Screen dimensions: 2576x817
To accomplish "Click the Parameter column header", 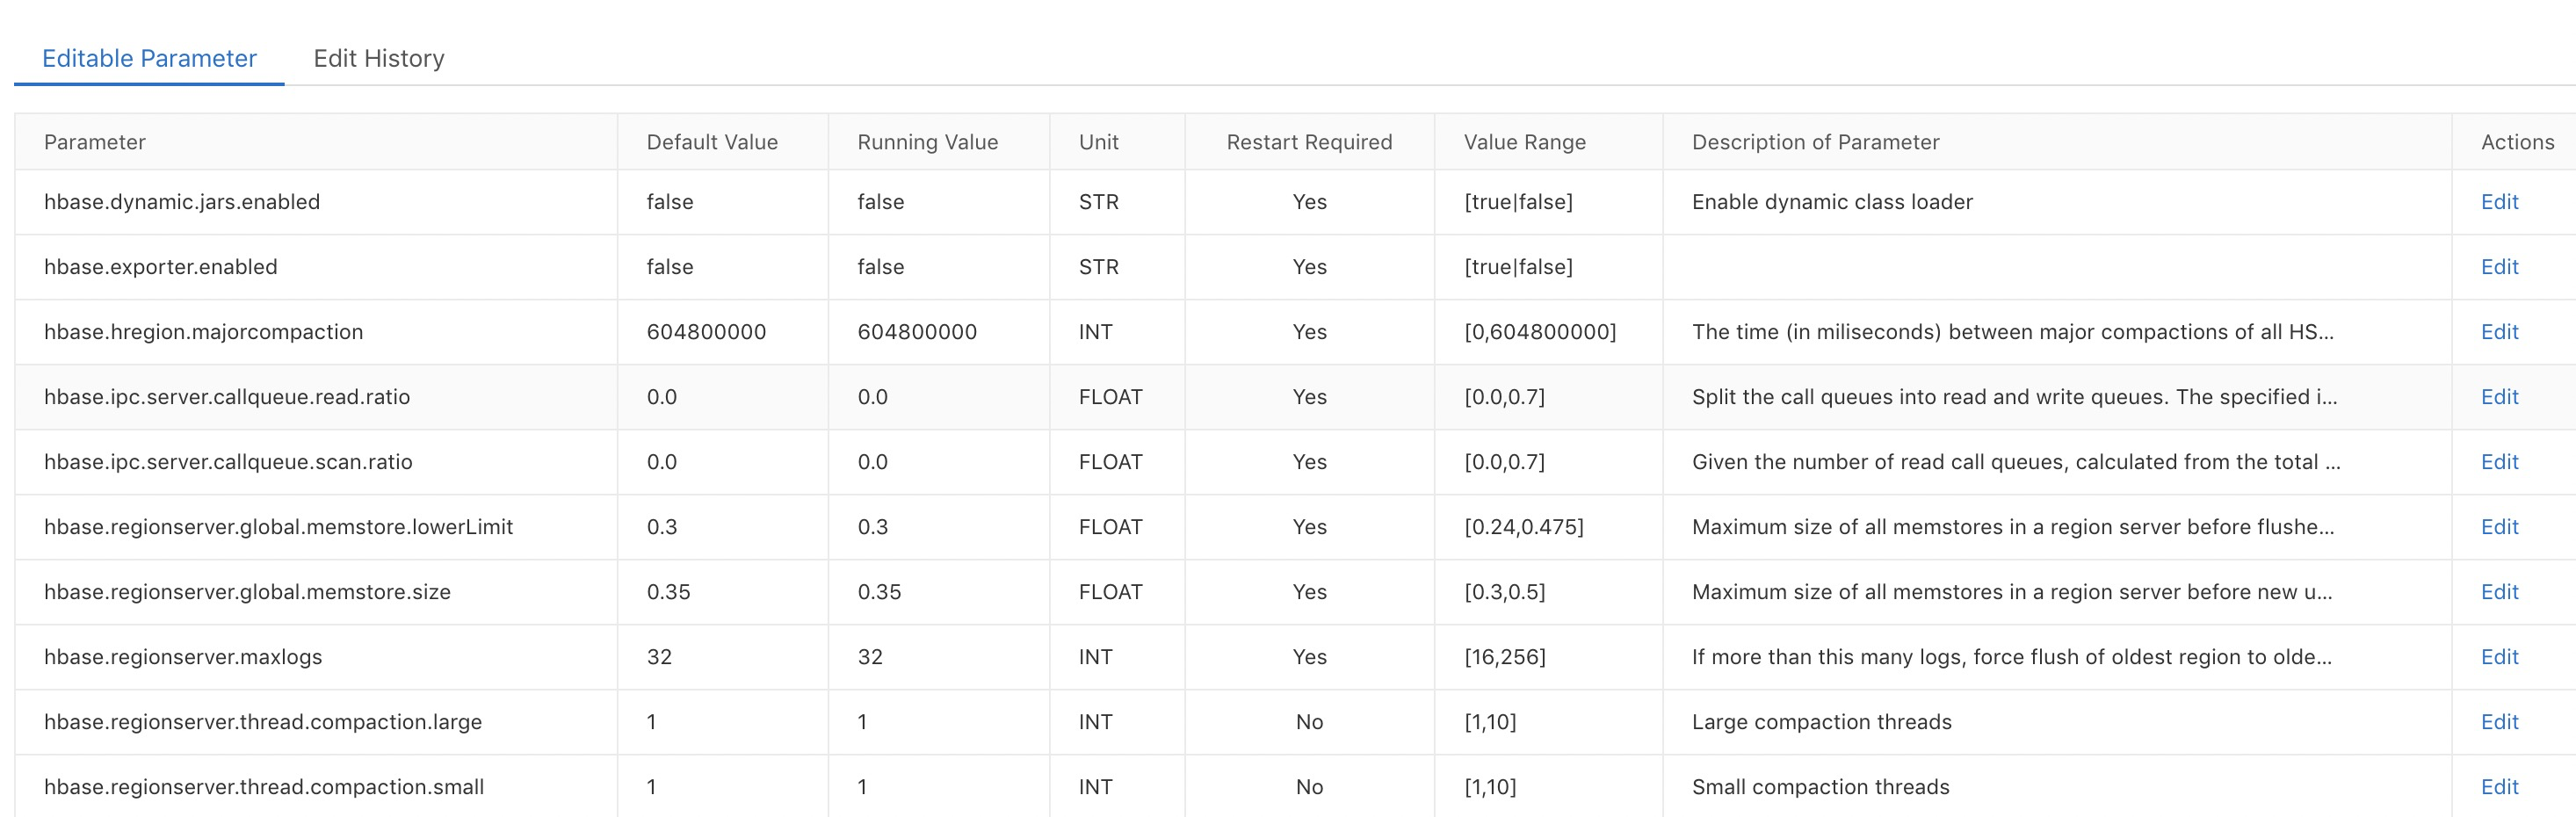I will pos(95,142).
